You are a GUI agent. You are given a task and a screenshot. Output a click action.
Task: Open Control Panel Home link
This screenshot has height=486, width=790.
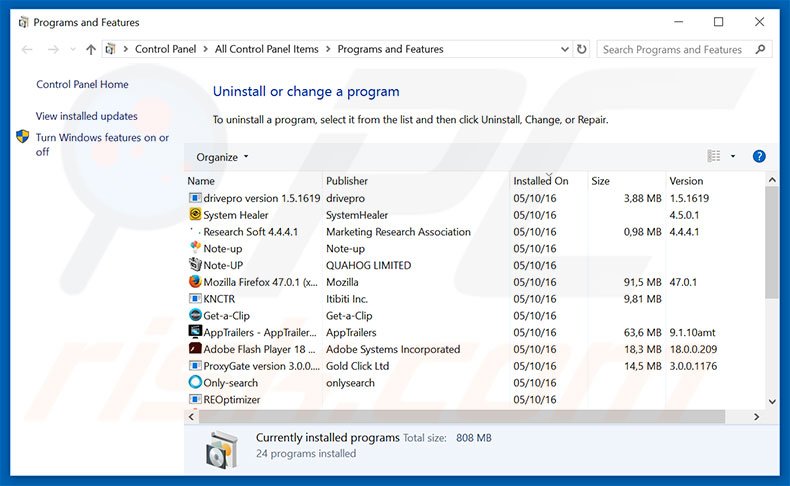[x=82, y=84]
